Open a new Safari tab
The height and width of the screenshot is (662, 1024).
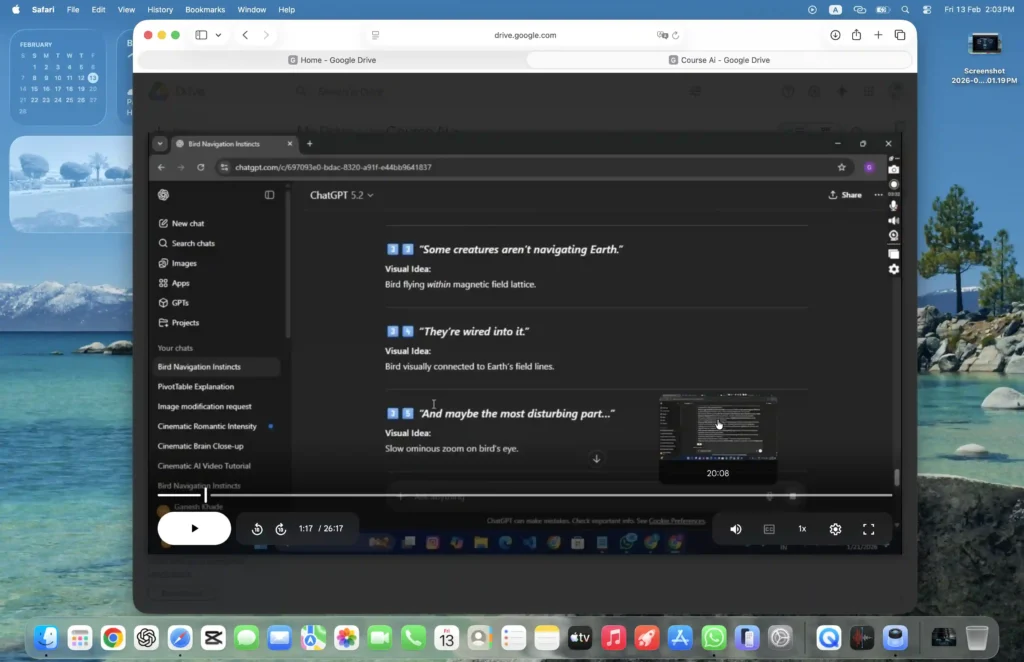tap(878, 35)
